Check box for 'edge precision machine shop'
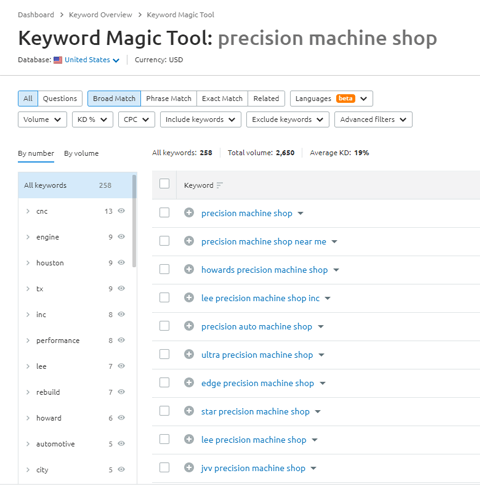480x487 pixels. (x=164, y=382)
